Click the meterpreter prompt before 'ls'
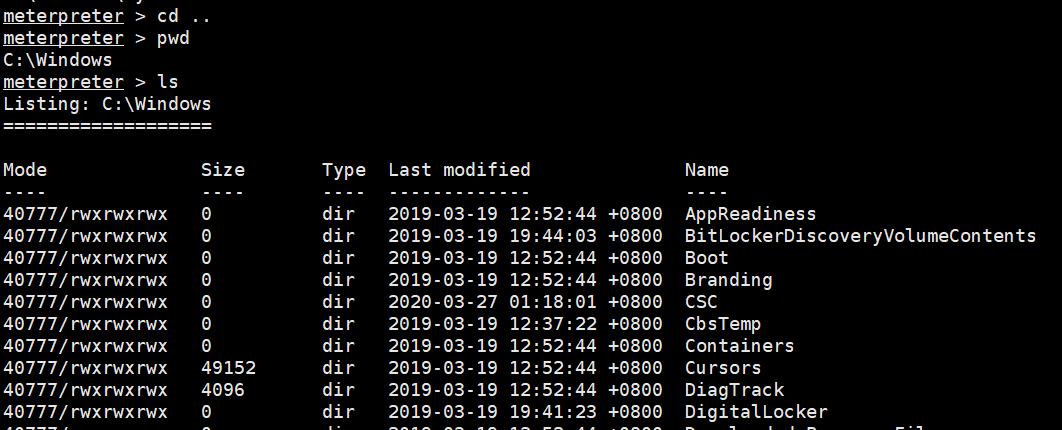Screen dimensions: 1062x430 point(64,83)
